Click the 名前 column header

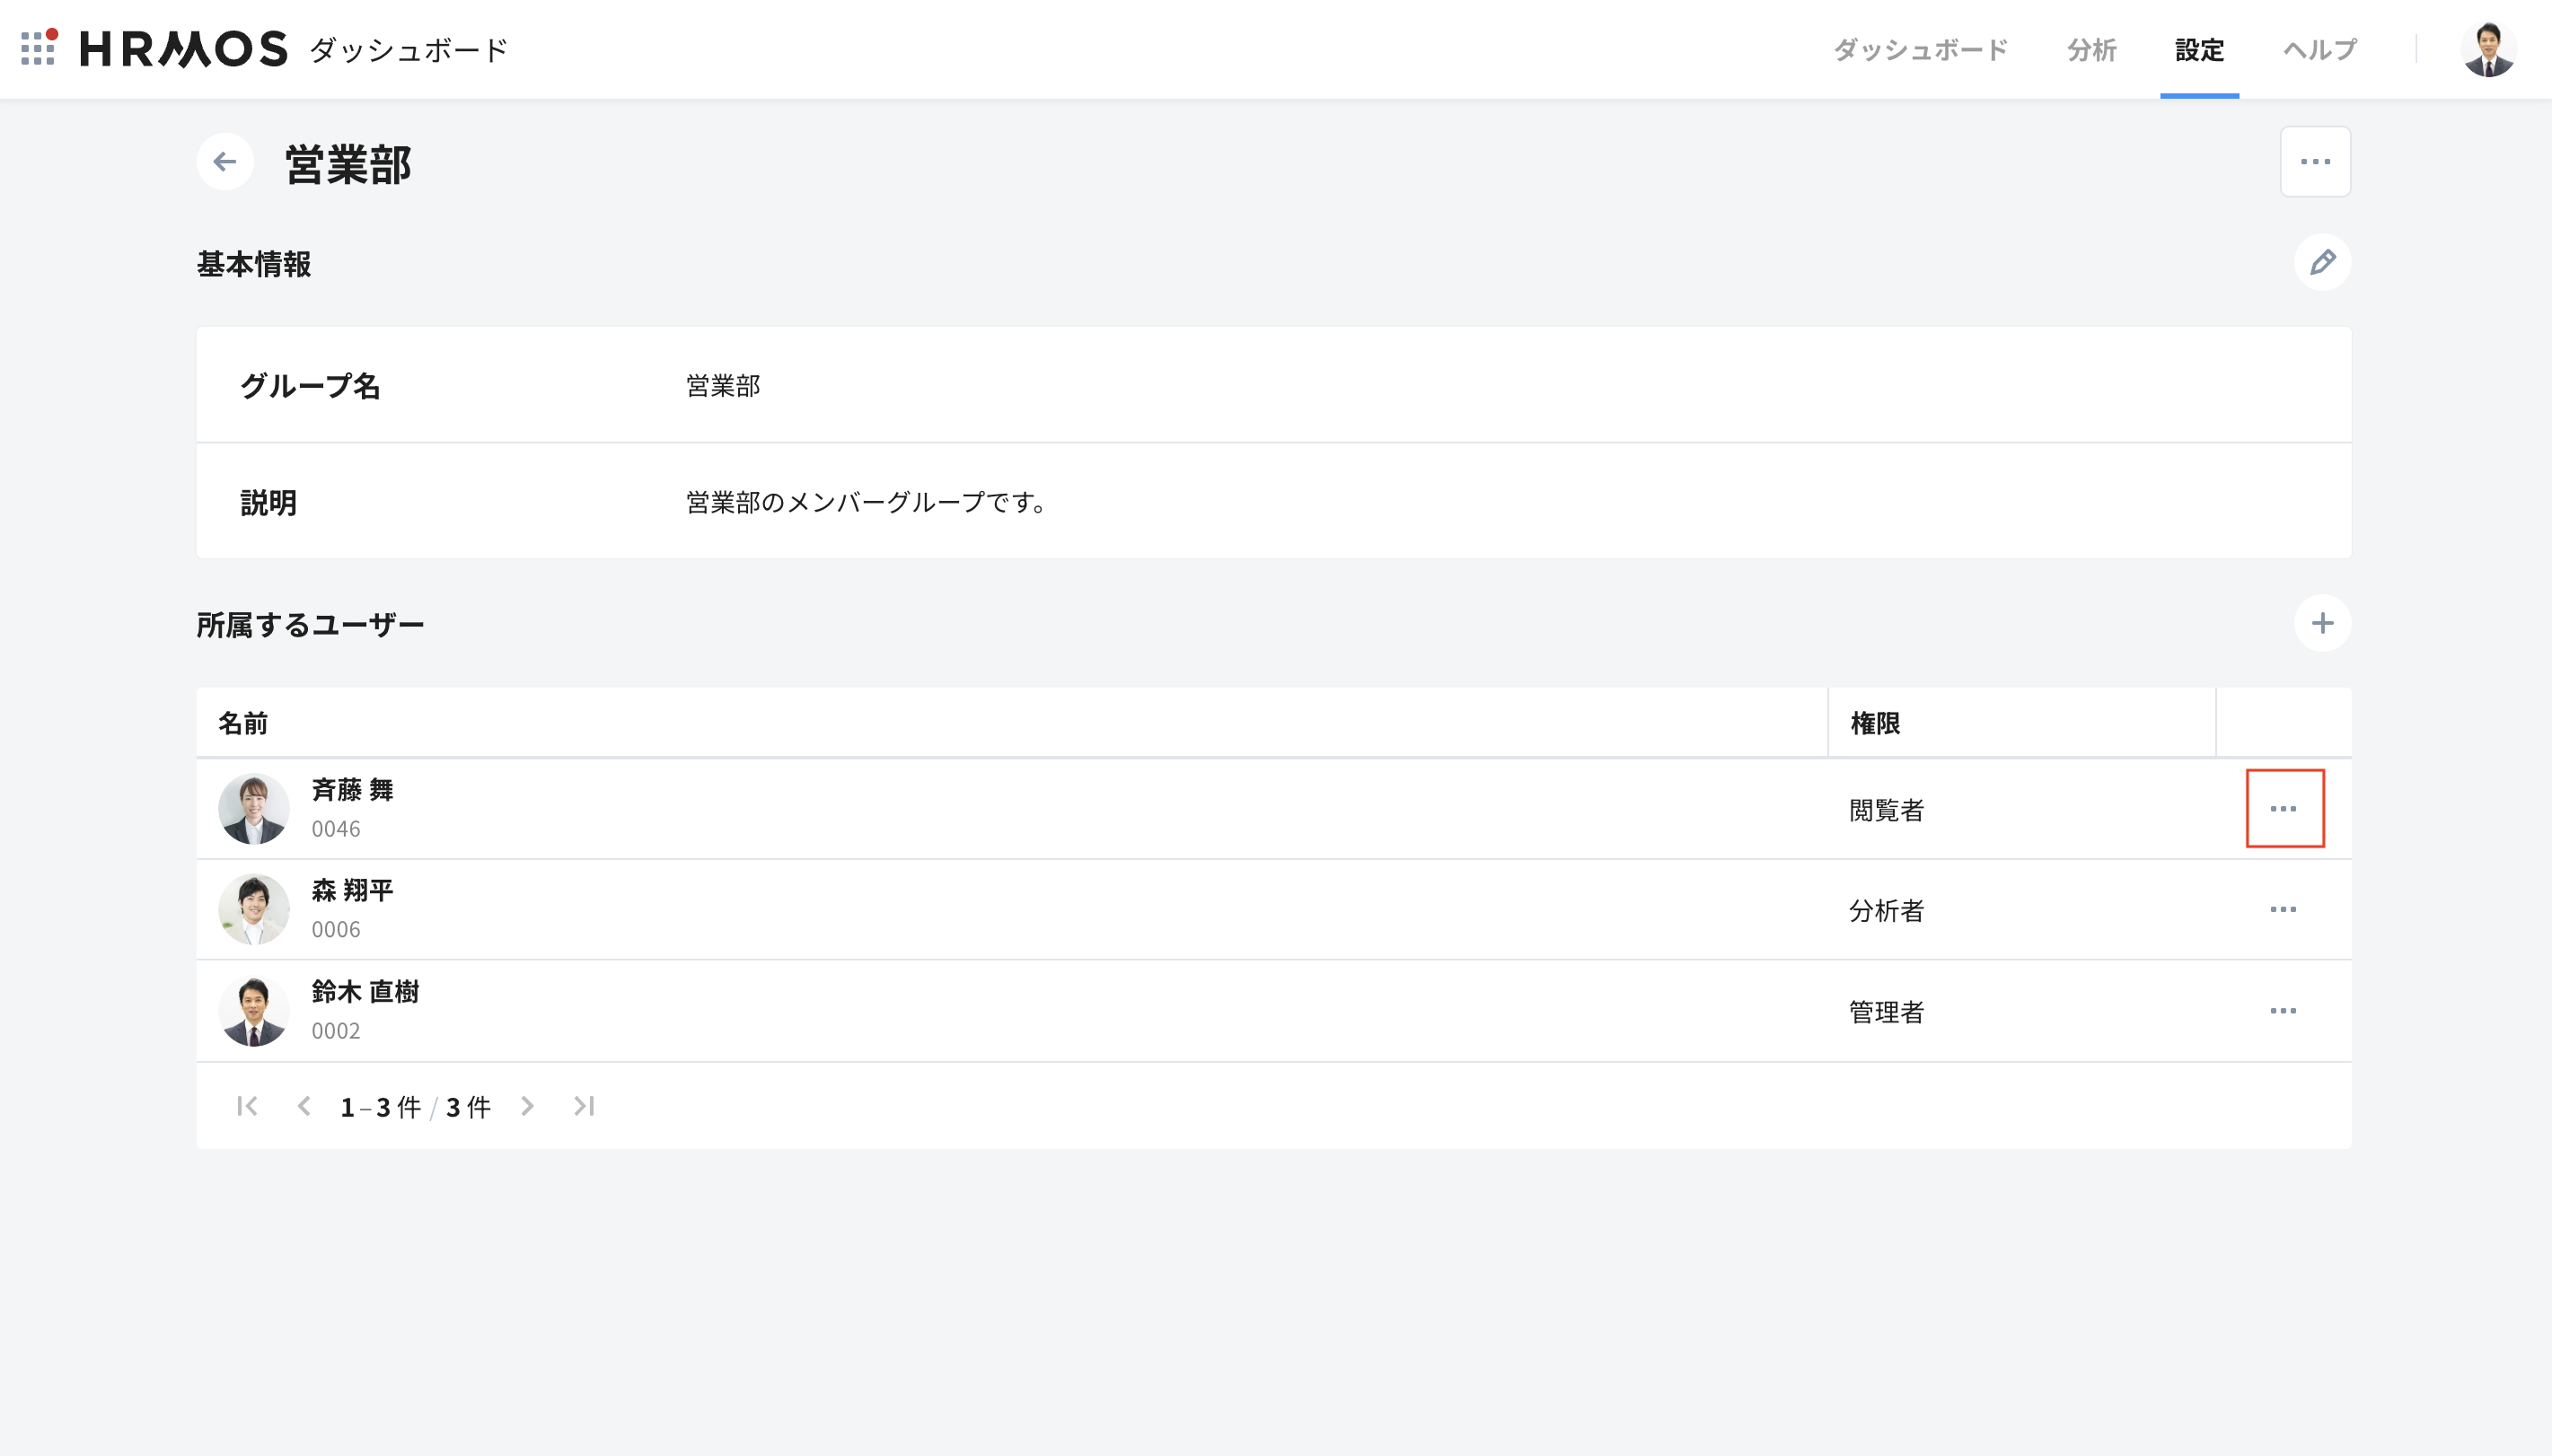tap(243, 723)
